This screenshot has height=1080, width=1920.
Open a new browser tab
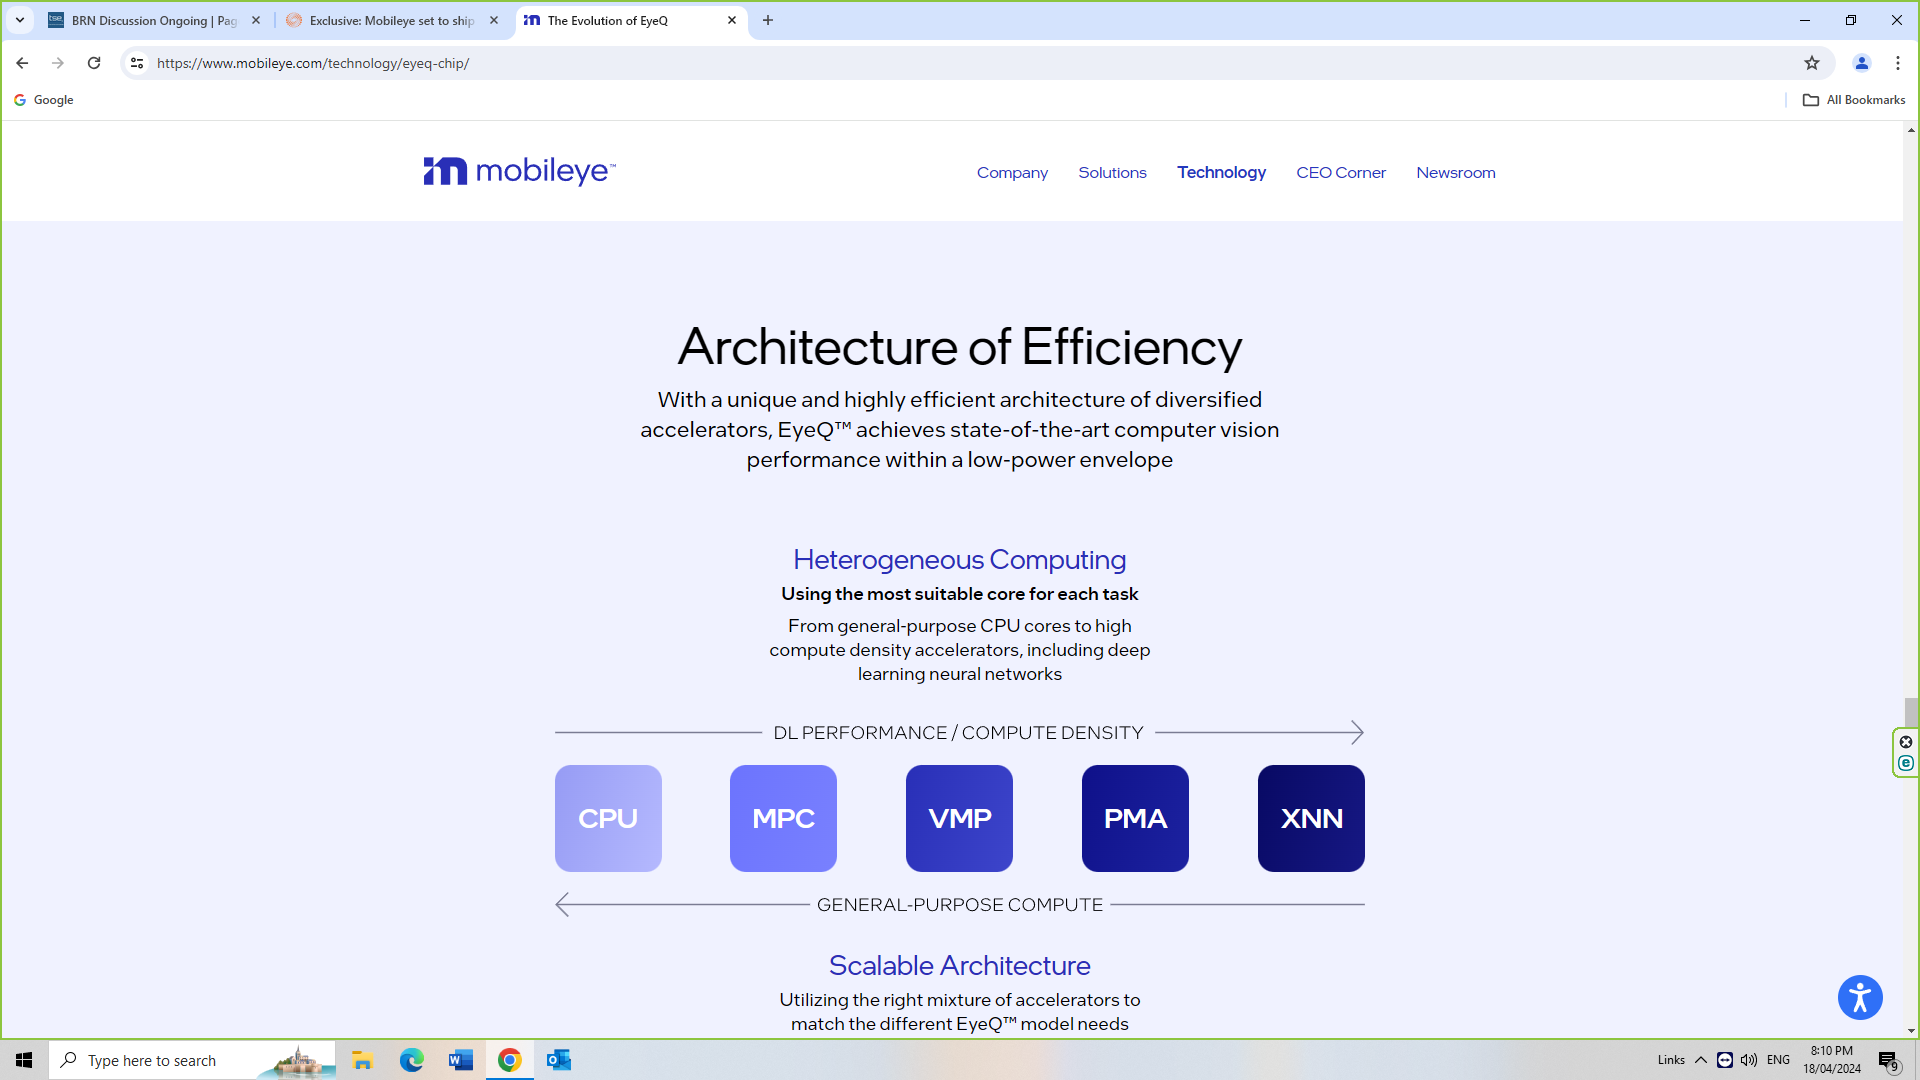[x=768, y=20]
